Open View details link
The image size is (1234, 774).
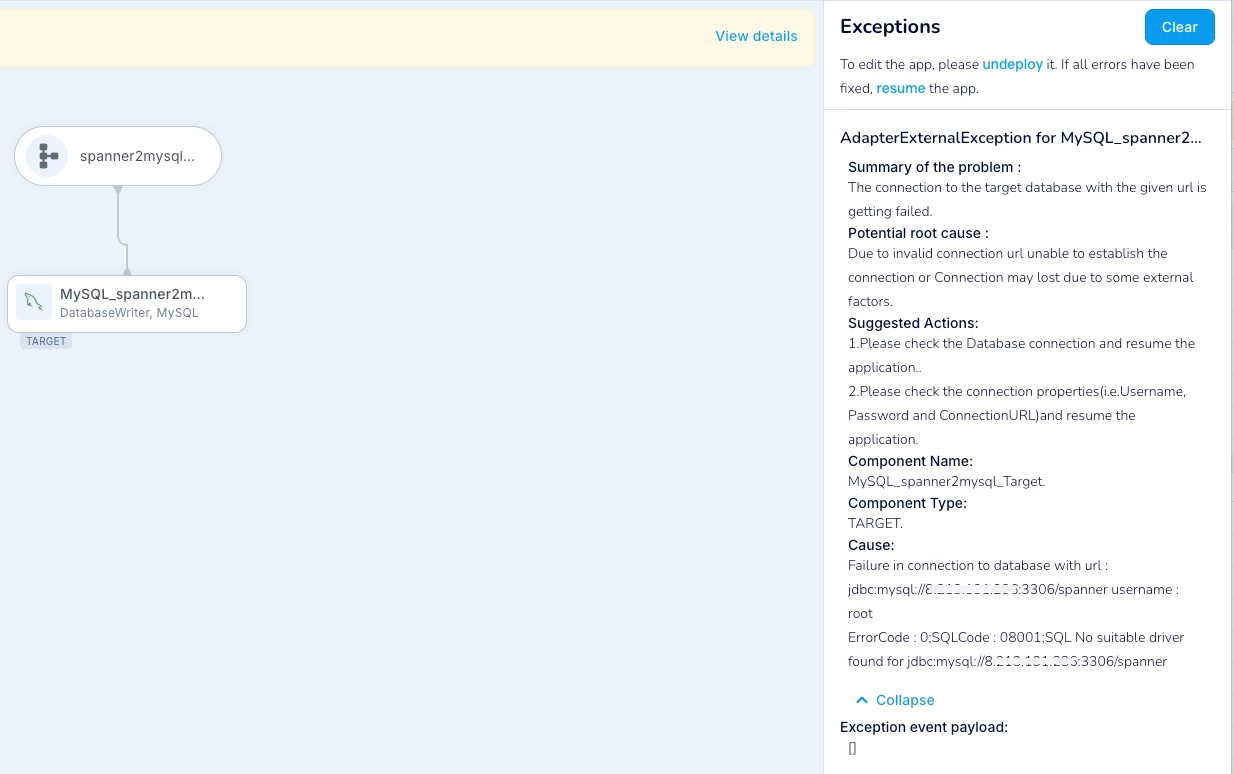point(756,36)
